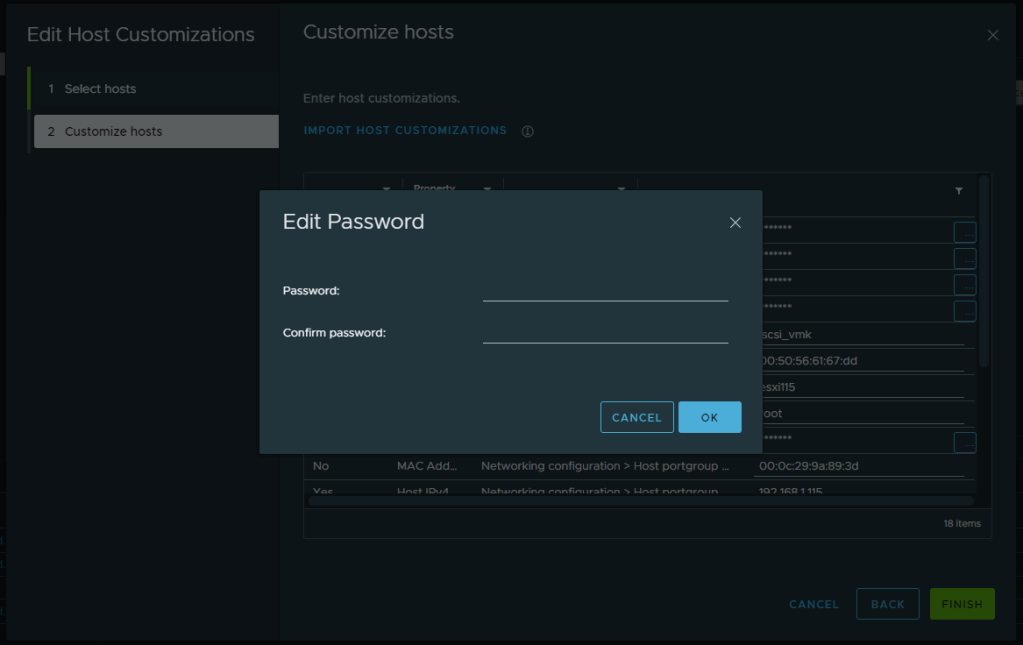Click the wizard Back button
Image resolution: width=1023 pixels, height=645 pixels.
coord(887,604)
